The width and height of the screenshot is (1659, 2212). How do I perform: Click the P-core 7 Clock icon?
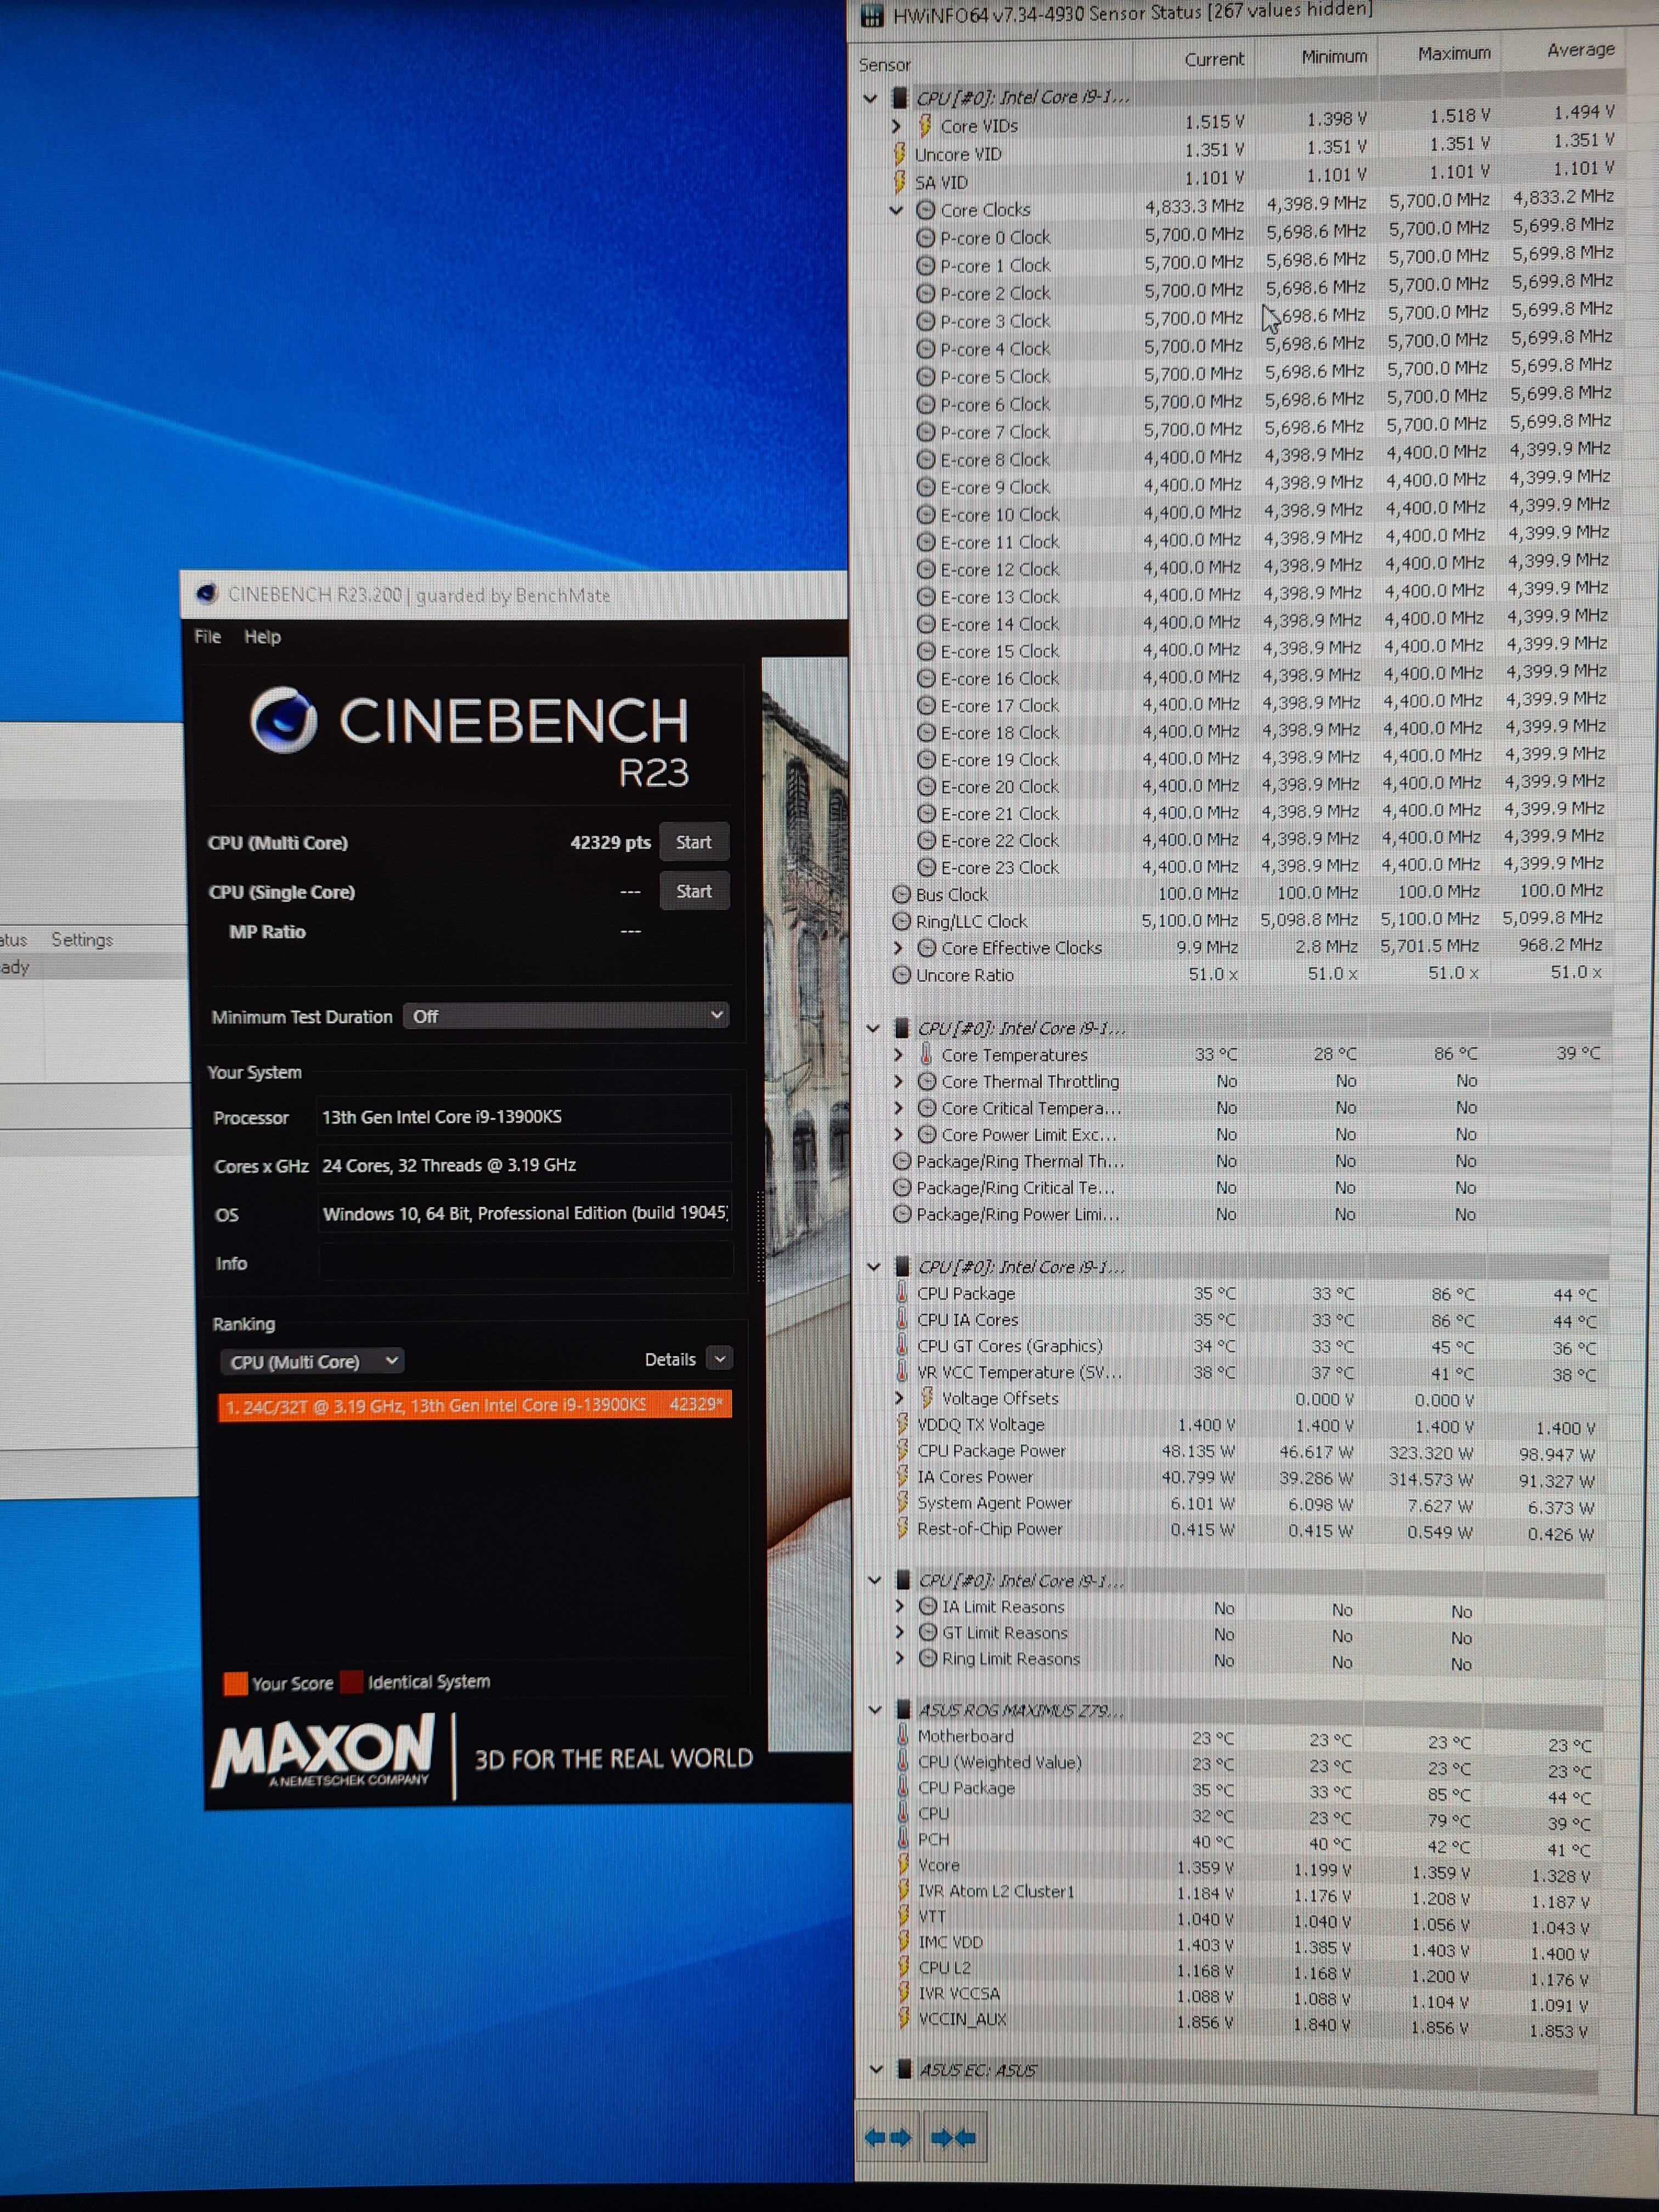[x=926, y=433]
